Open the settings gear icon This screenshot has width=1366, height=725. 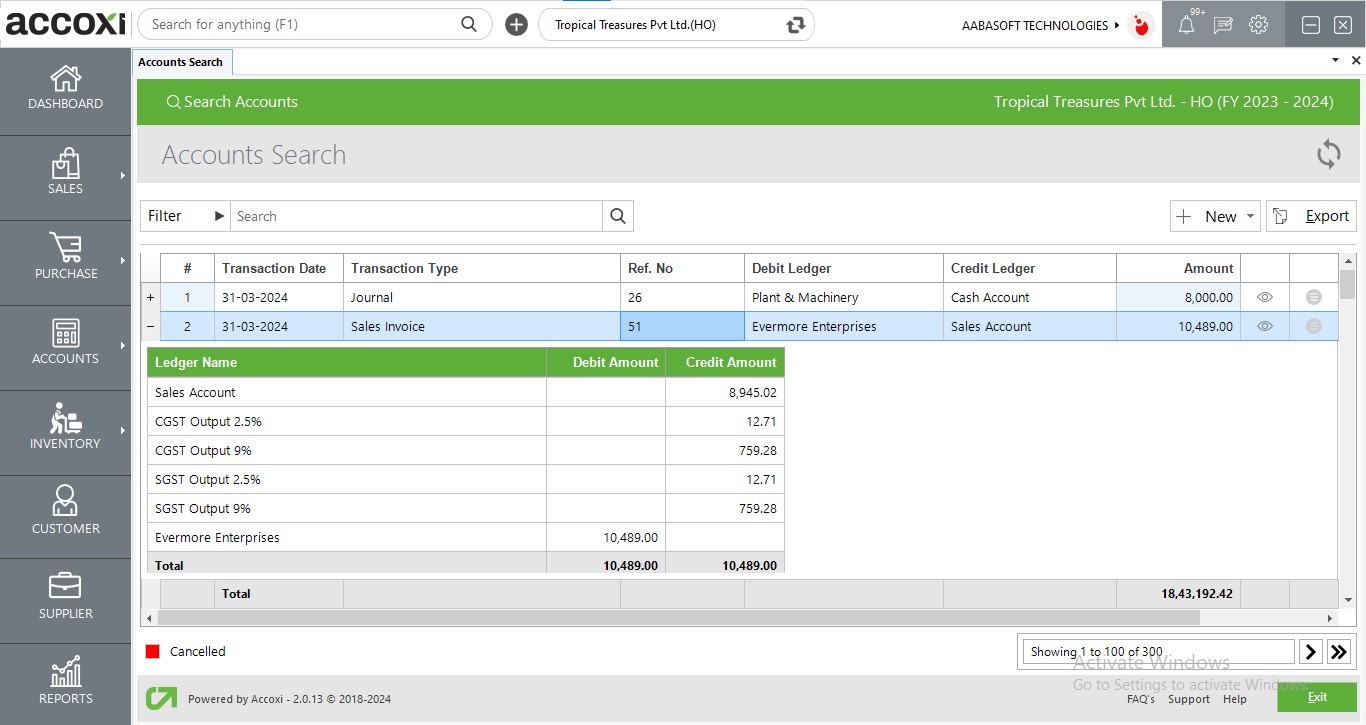1257,24
